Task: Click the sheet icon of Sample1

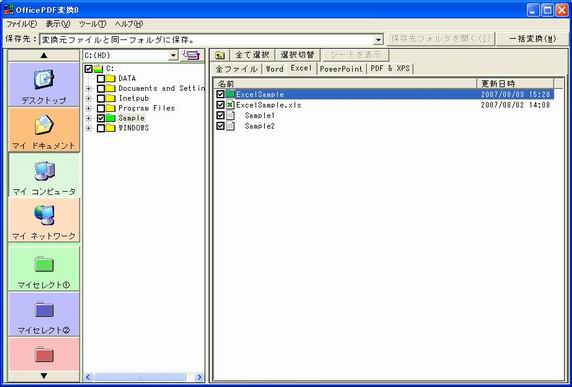Action: 230,116
